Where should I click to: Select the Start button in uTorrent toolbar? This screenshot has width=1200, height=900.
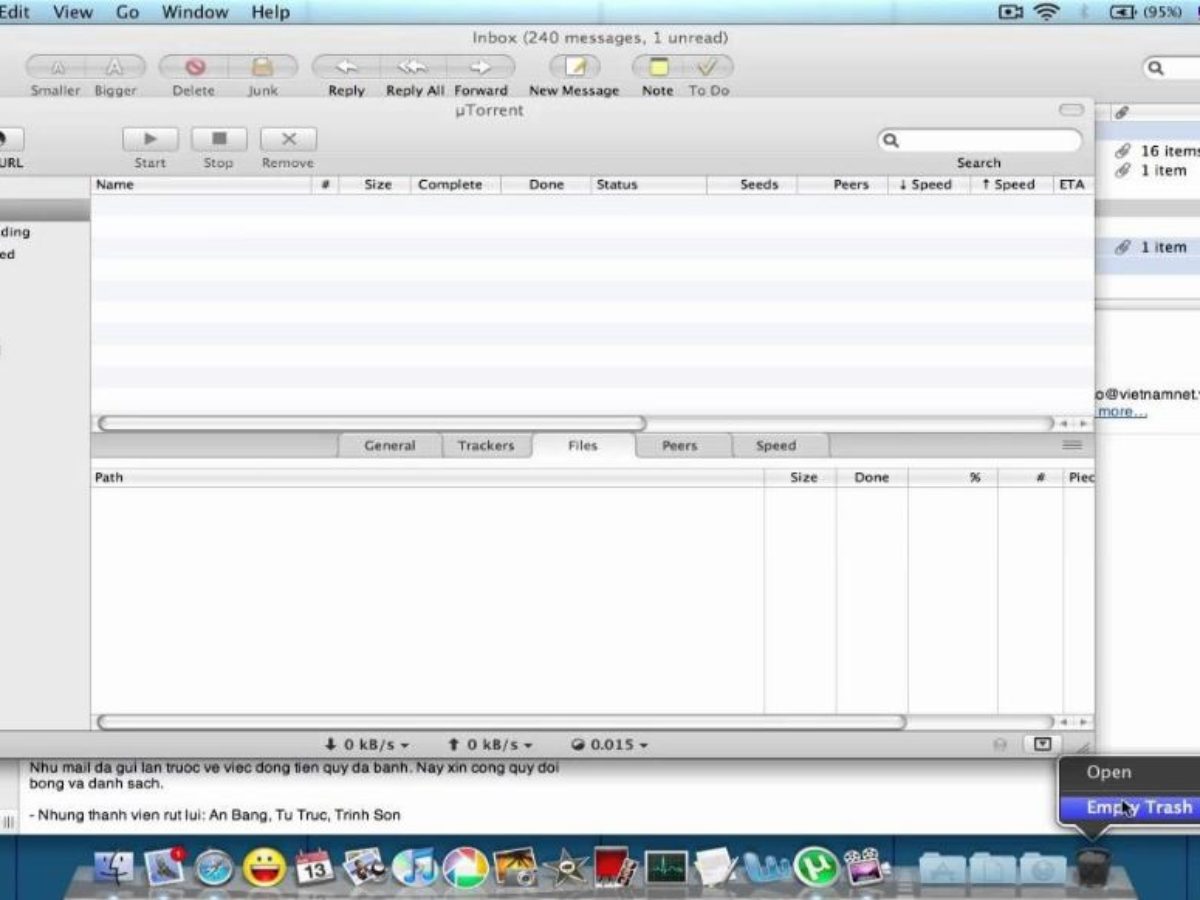click(149, 139)
